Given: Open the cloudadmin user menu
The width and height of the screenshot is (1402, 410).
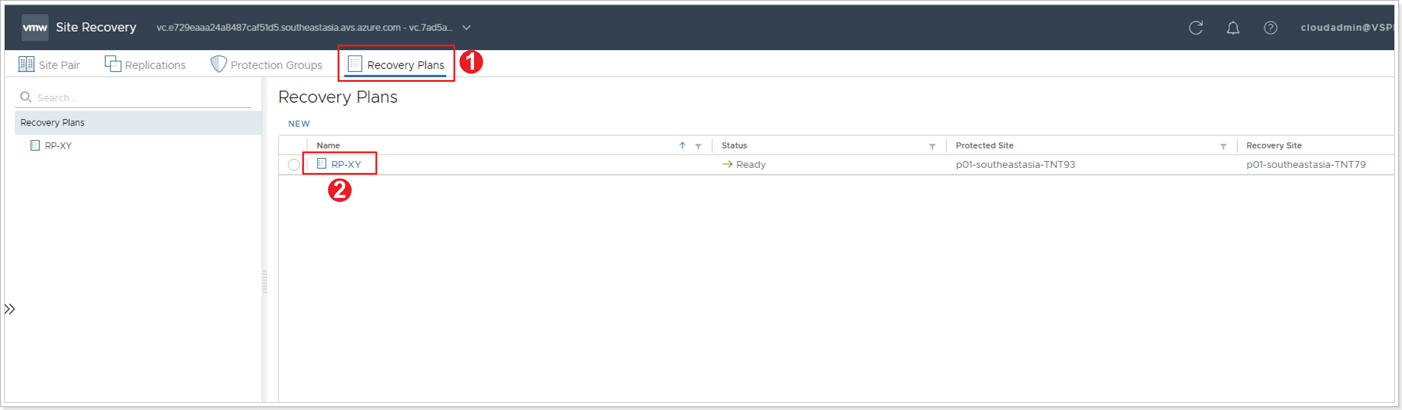Looking at the screenshot, I should pos(1347,28).
